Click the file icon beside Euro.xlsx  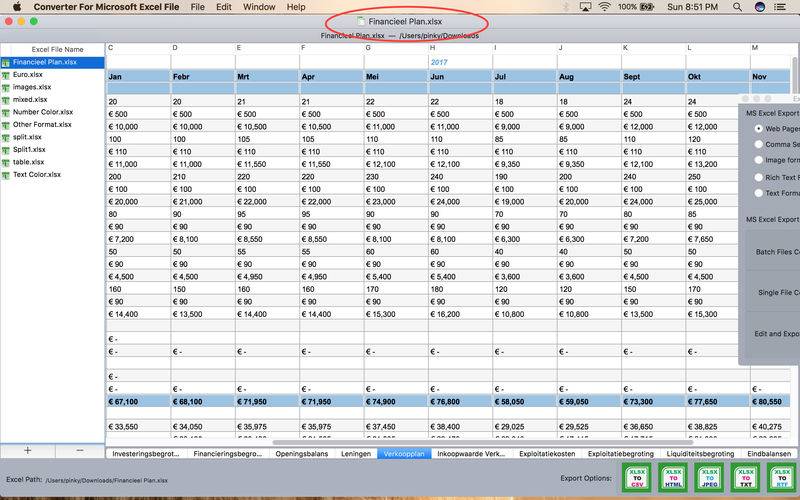pyautogui.click(x=6, y=75)
